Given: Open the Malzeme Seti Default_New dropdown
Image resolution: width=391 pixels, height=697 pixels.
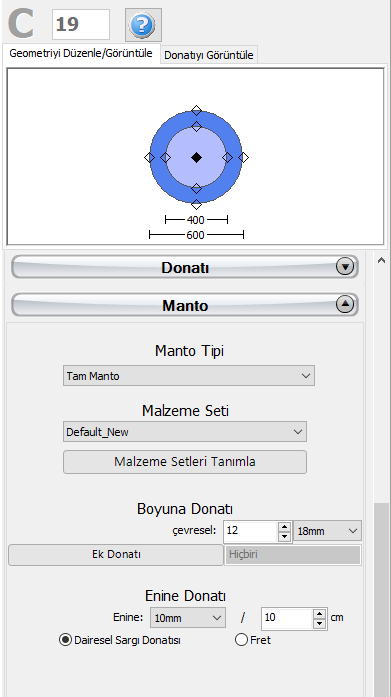Looking at the screenshot, I should [x=185, y=432].
